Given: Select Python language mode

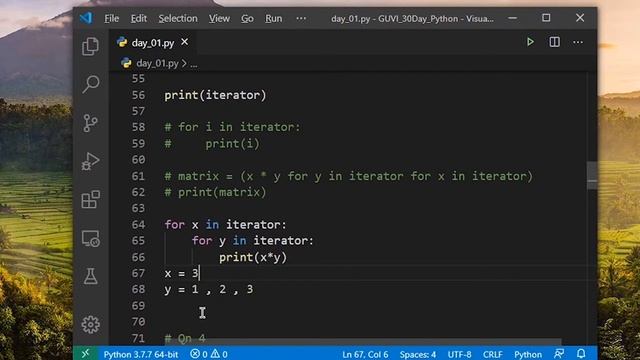Looking at the screenshot, I should pyautogui.click(x=528, y=354).
